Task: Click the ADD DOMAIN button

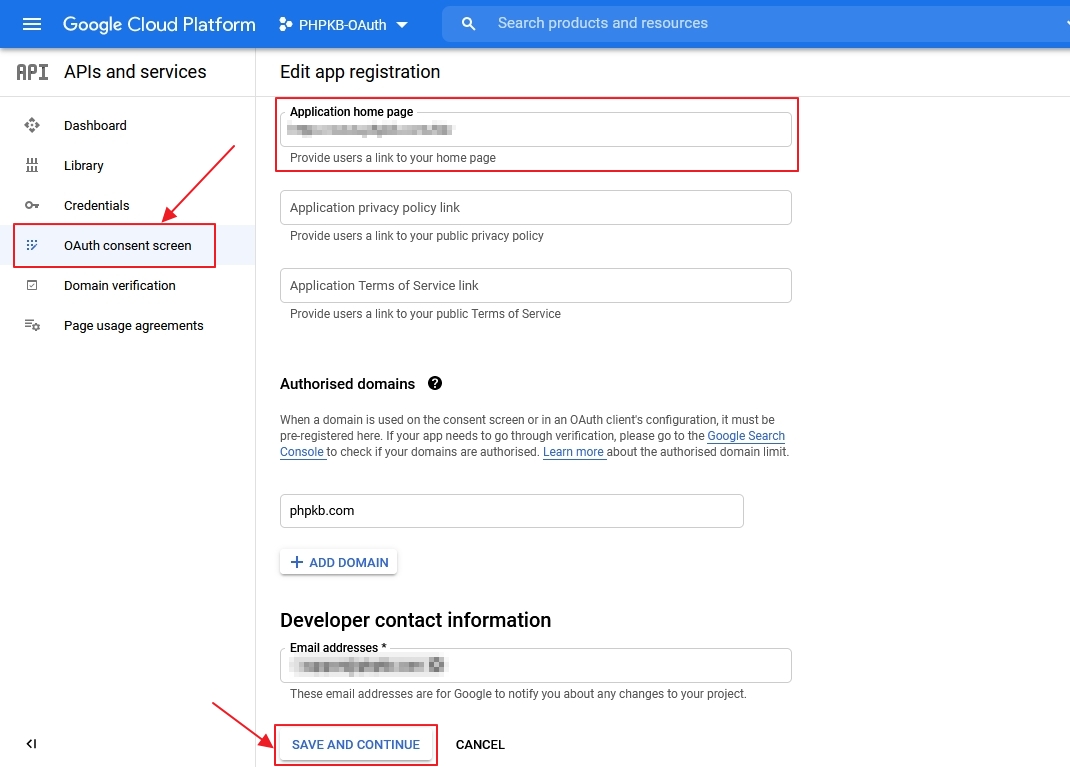Action: (x=338, y=562)
